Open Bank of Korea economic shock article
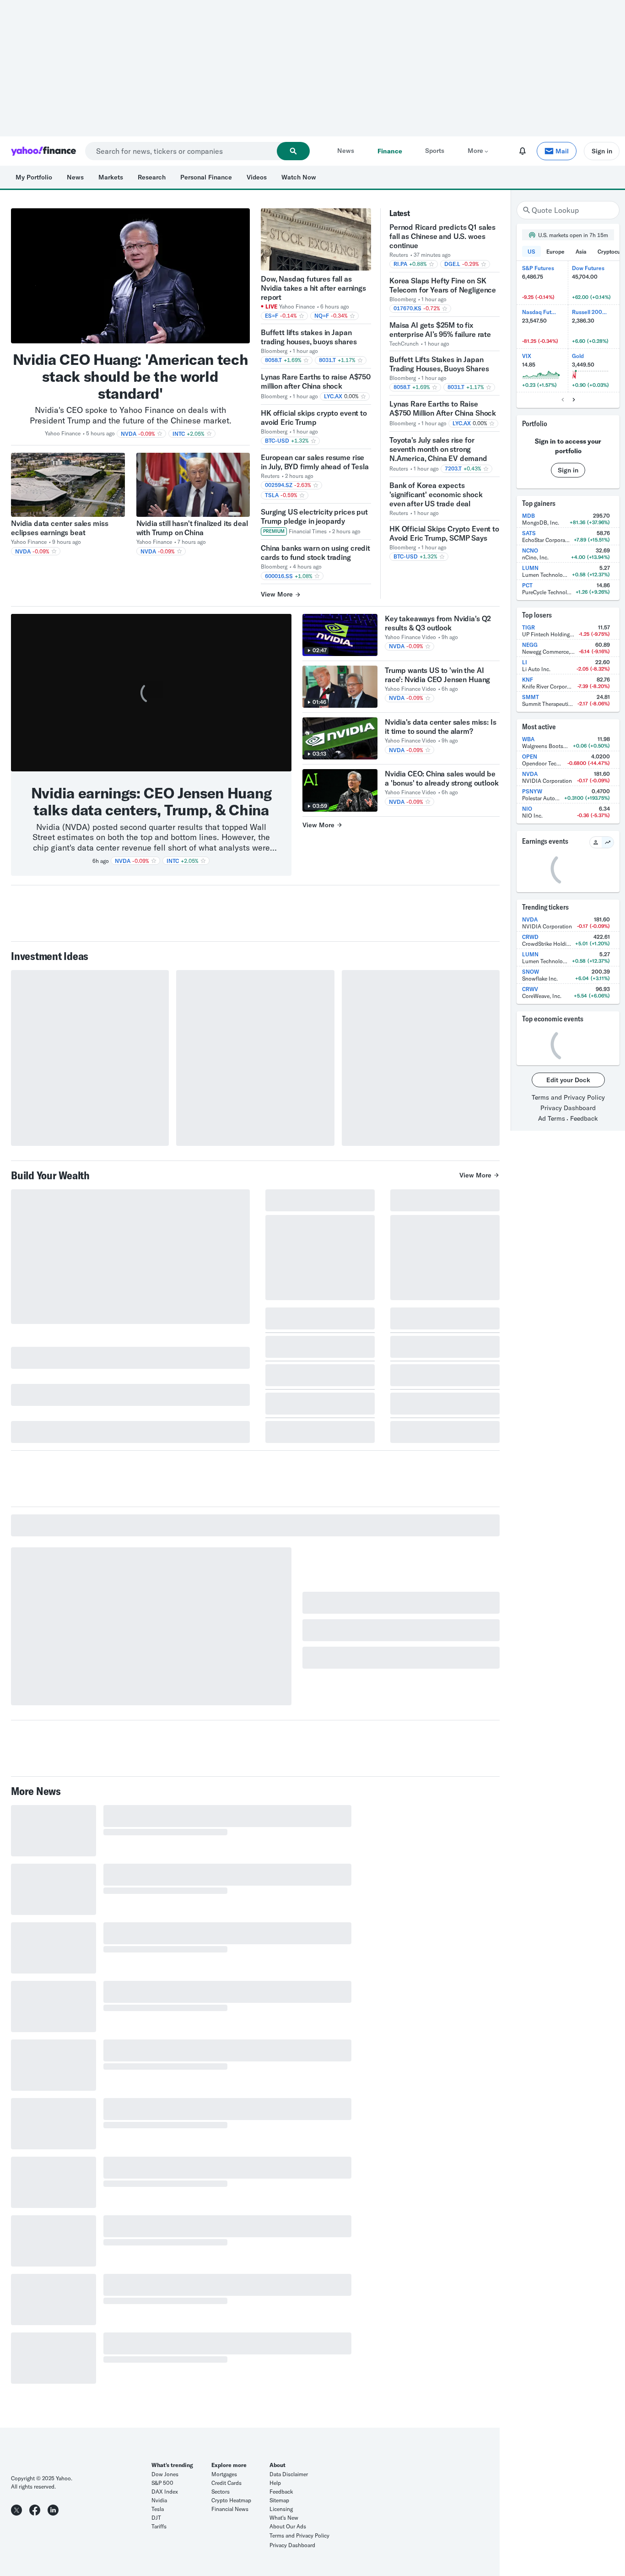Image resolution: width=625 pixels, height=2576 pixels. click(436, 494)
